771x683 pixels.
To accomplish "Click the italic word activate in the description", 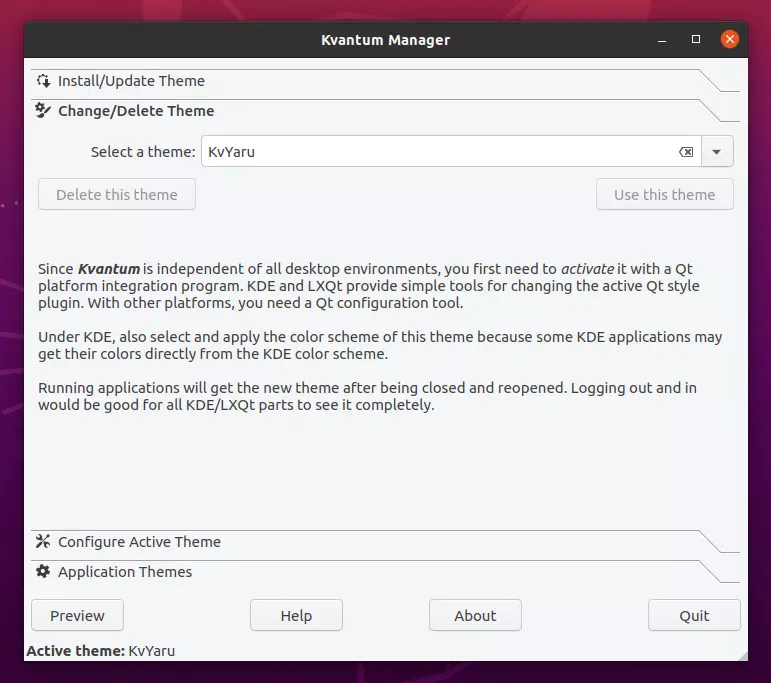I will [587, 269].
